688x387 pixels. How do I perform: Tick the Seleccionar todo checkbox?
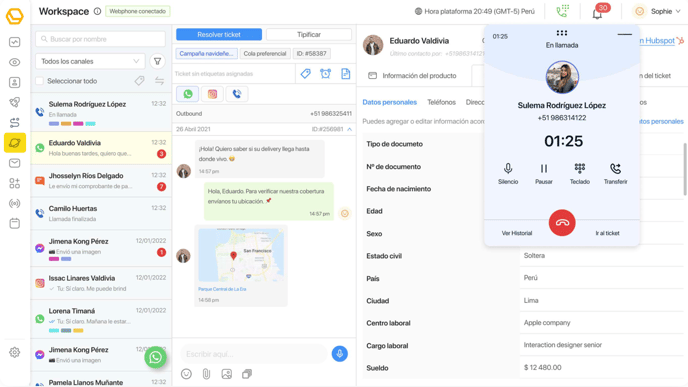pos(39,81)
